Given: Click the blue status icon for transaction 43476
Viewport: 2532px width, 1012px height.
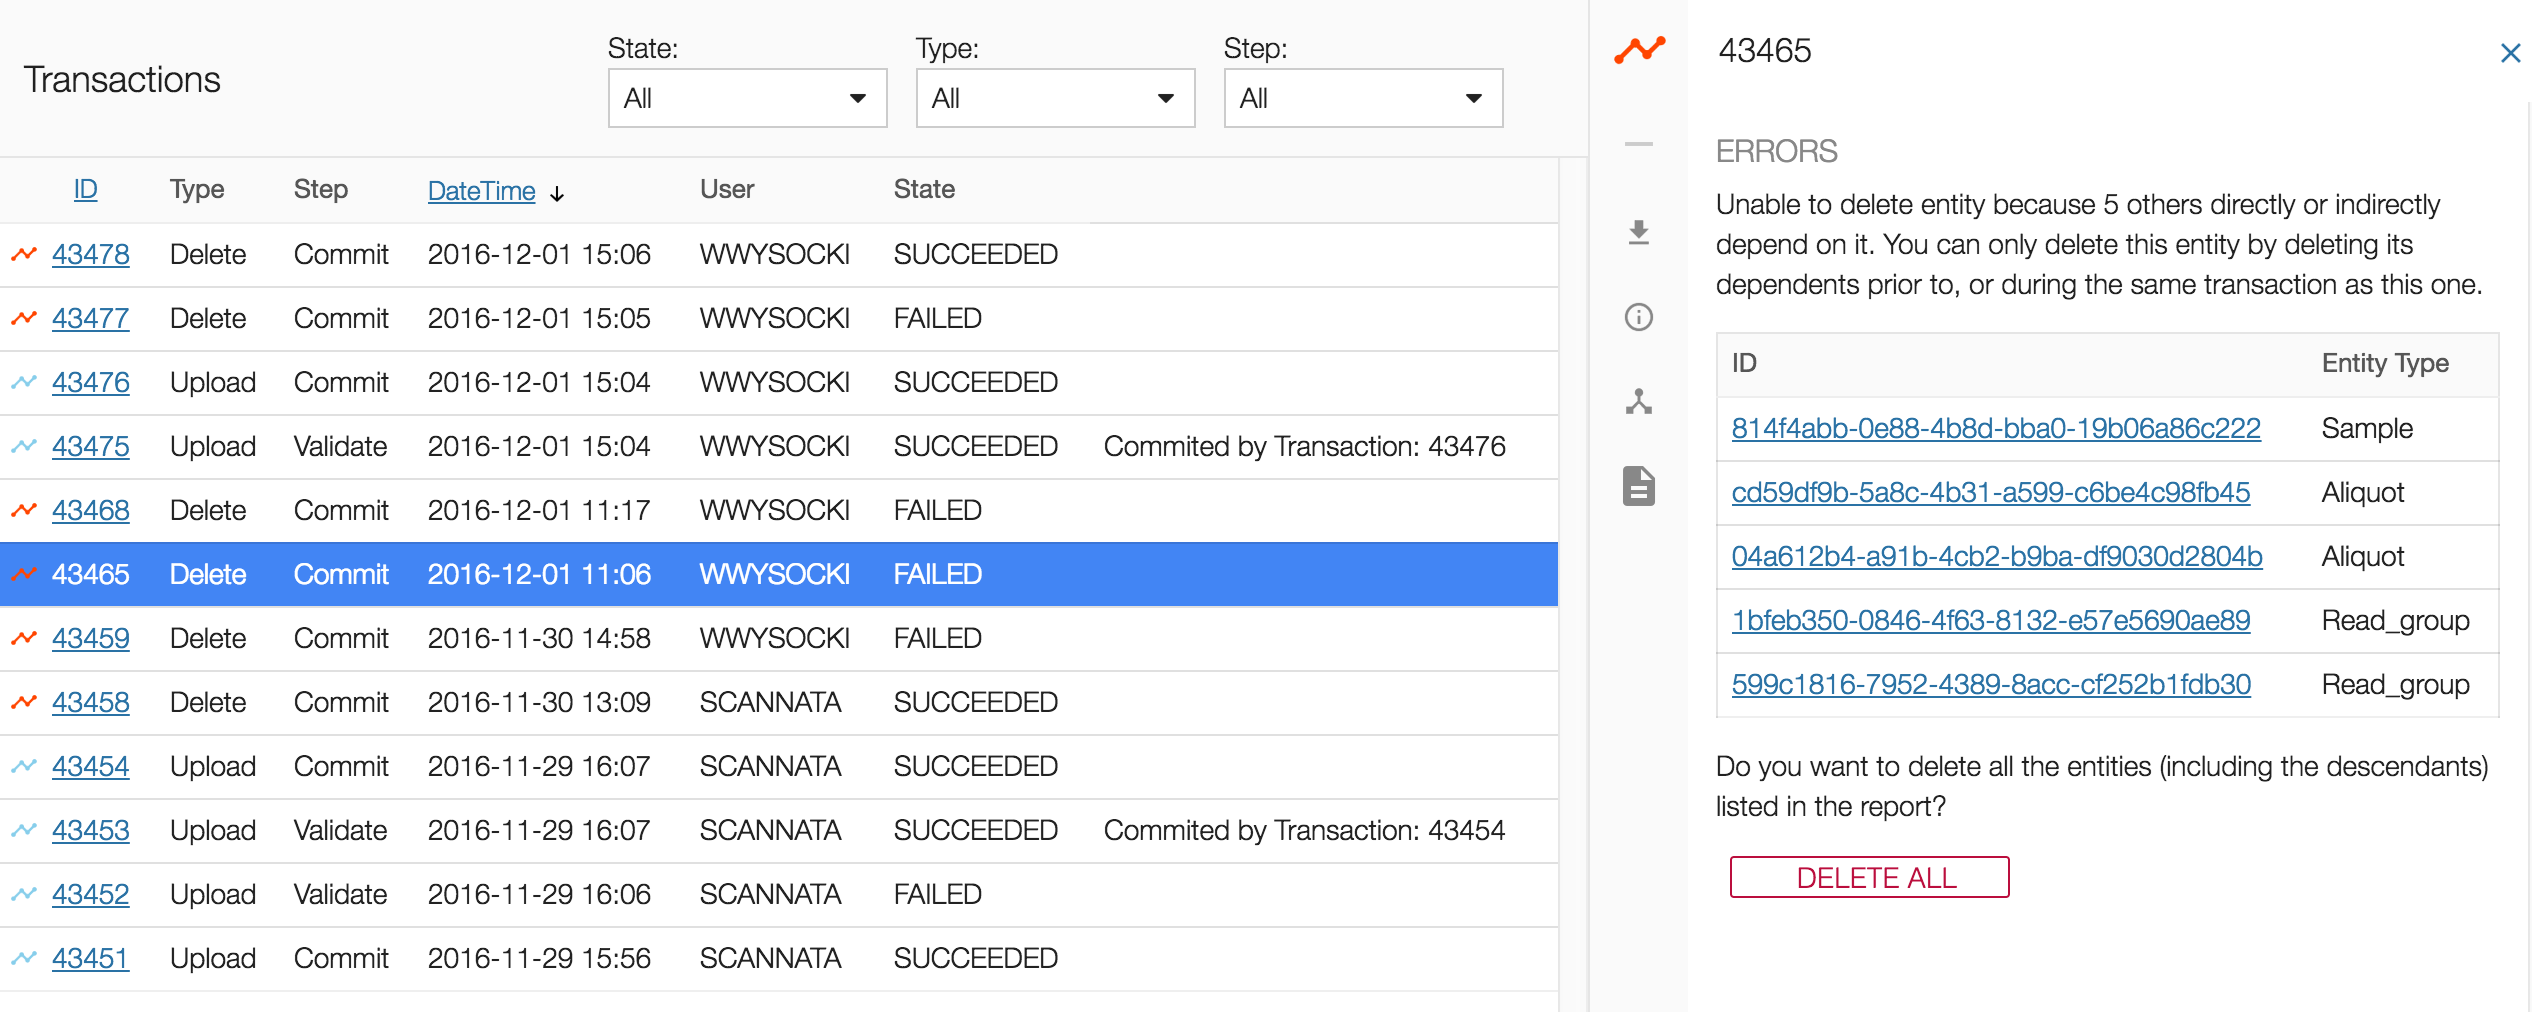Looking at the screenshot, I should tap(24, 382).
